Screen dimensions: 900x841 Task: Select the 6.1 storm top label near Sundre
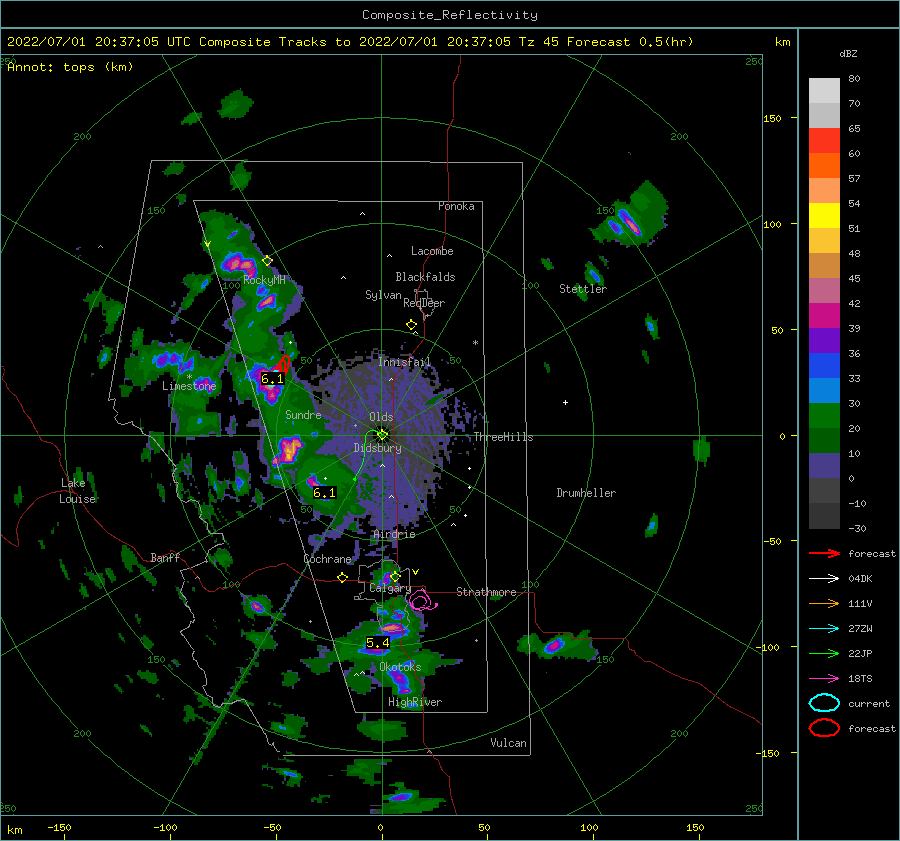272,379
